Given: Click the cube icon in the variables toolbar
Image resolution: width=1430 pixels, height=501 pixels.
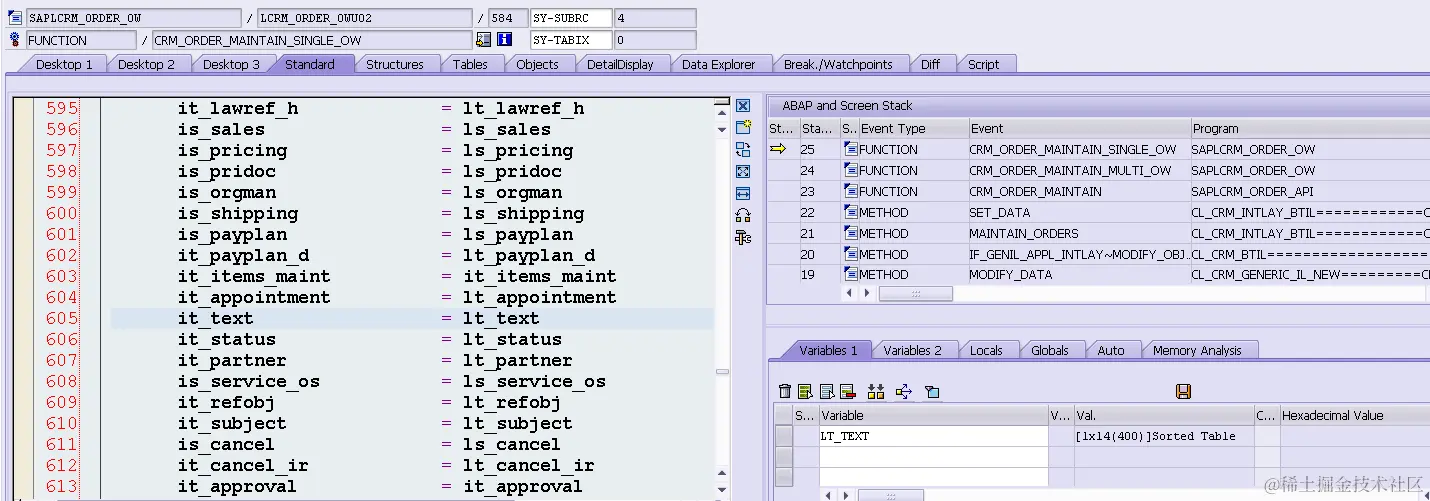Looking at the screenshot, I should (932, 391).
